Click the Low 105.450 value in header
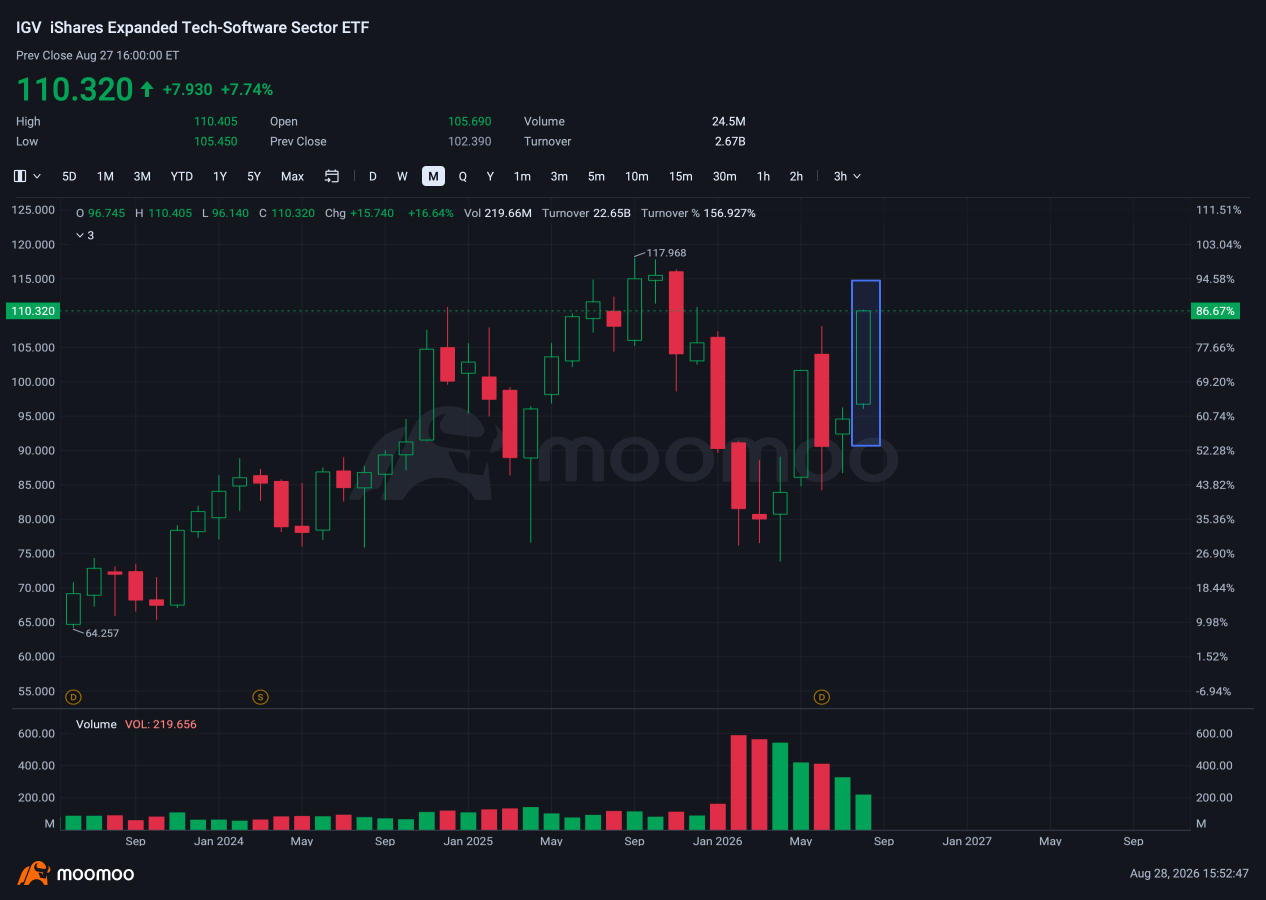This screenshot has width=1266, height=900. pos(215,141)
